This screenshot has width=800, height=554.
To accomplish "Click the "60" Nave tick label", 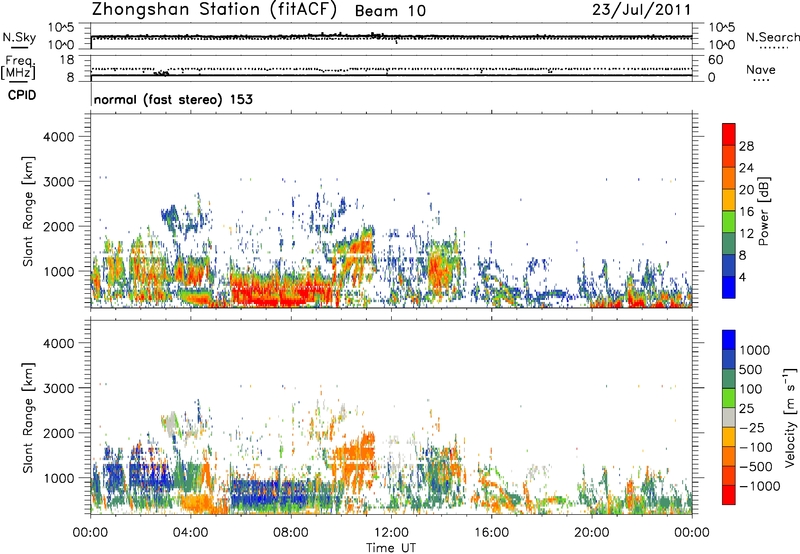I will [715, 60].
